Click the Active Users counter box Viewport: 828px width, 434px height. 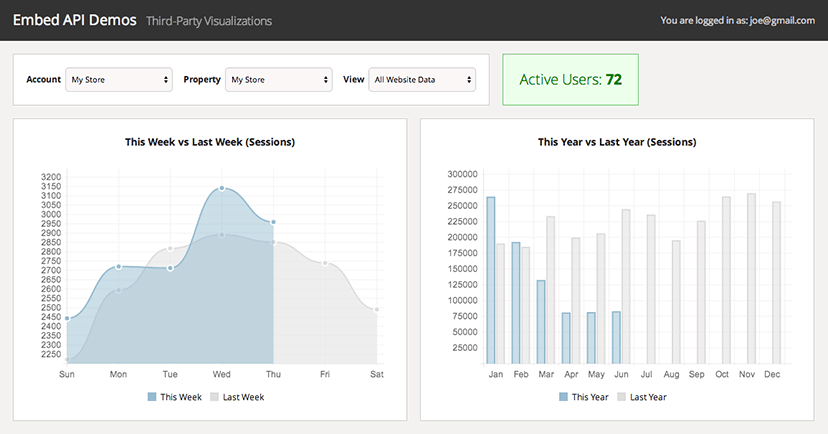point(570,79)
